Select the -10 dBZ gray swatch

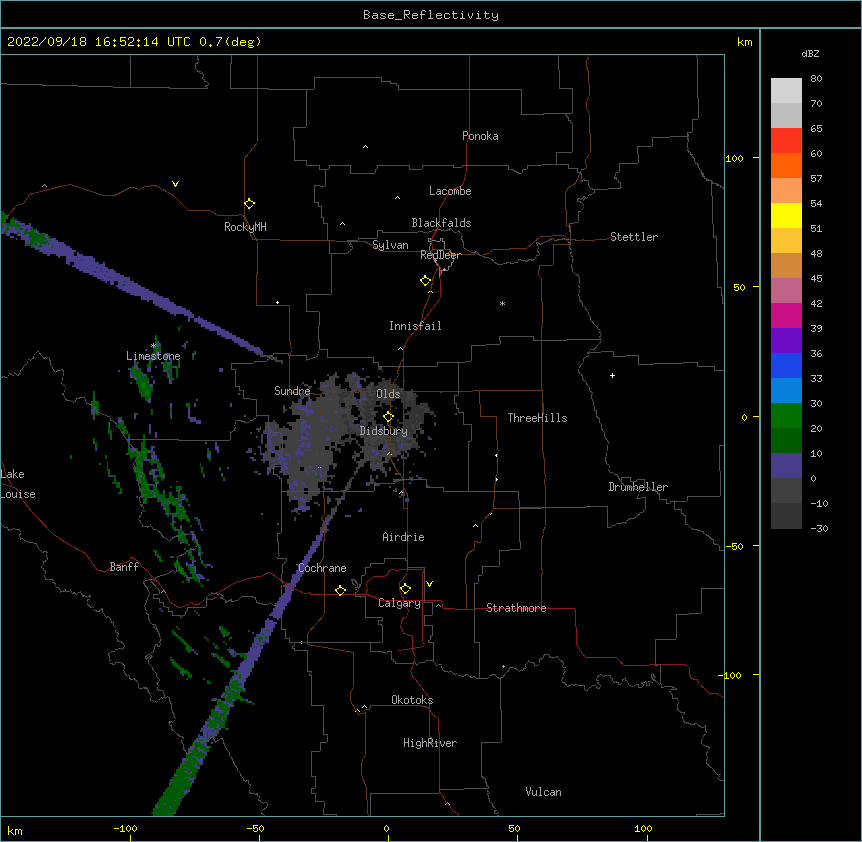pos(786,516)
